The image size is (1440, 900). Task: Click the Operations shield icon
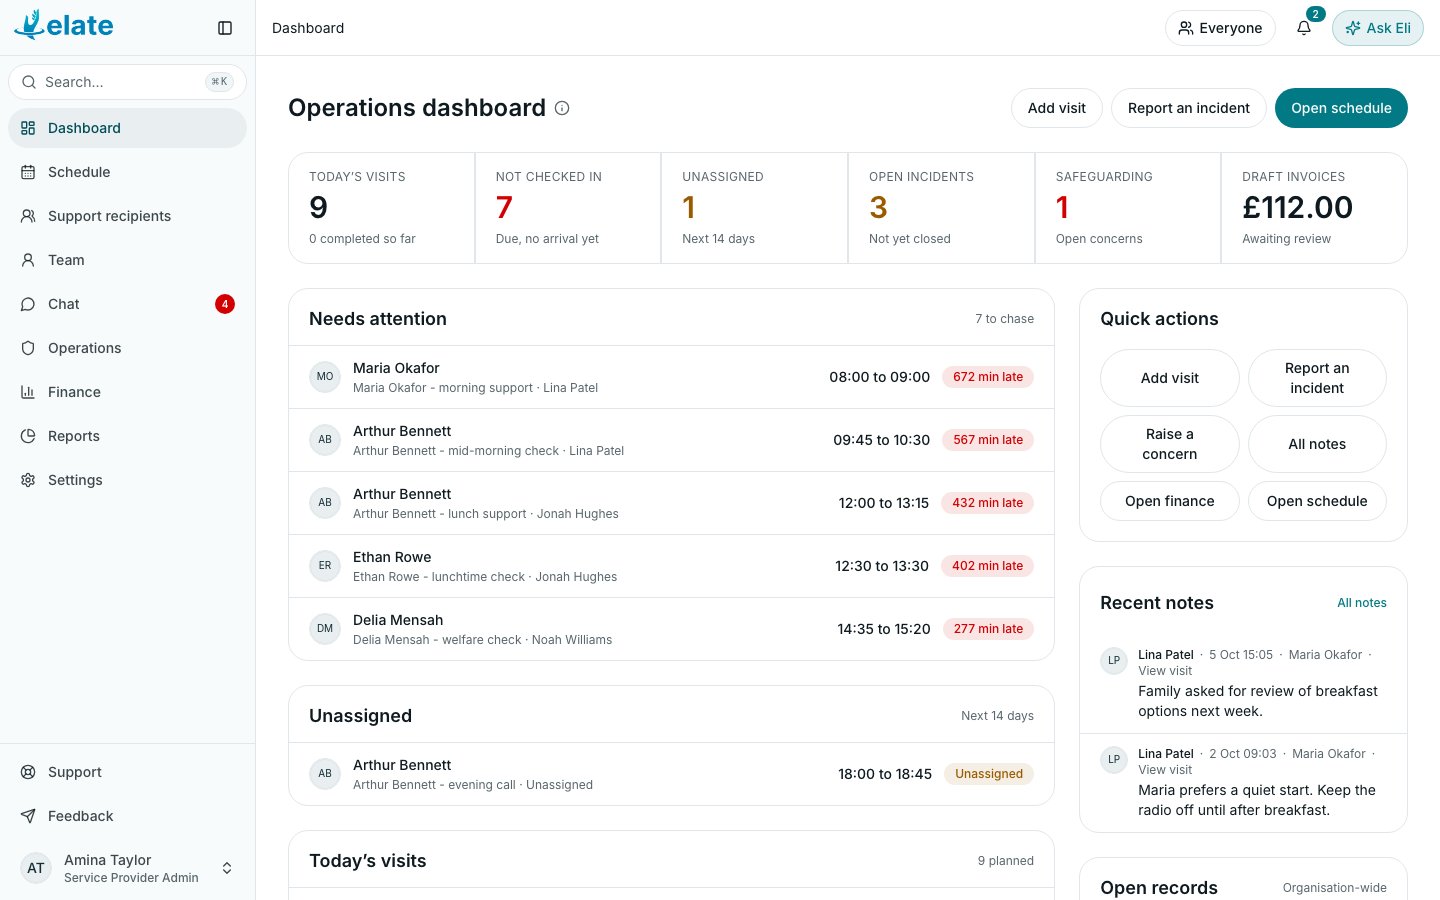[28, 348]
